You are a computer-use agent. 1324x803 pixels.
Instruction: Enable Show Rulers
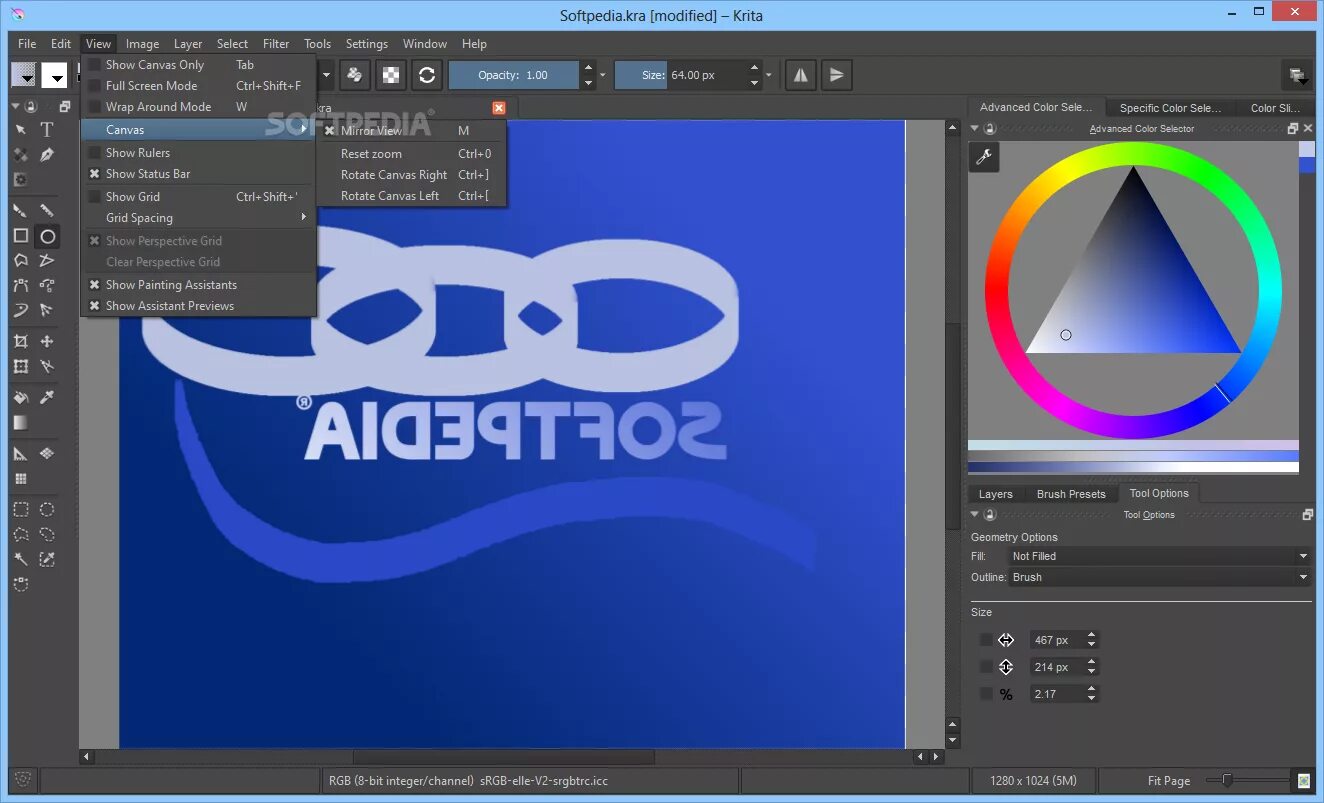[x=198, y=152]
